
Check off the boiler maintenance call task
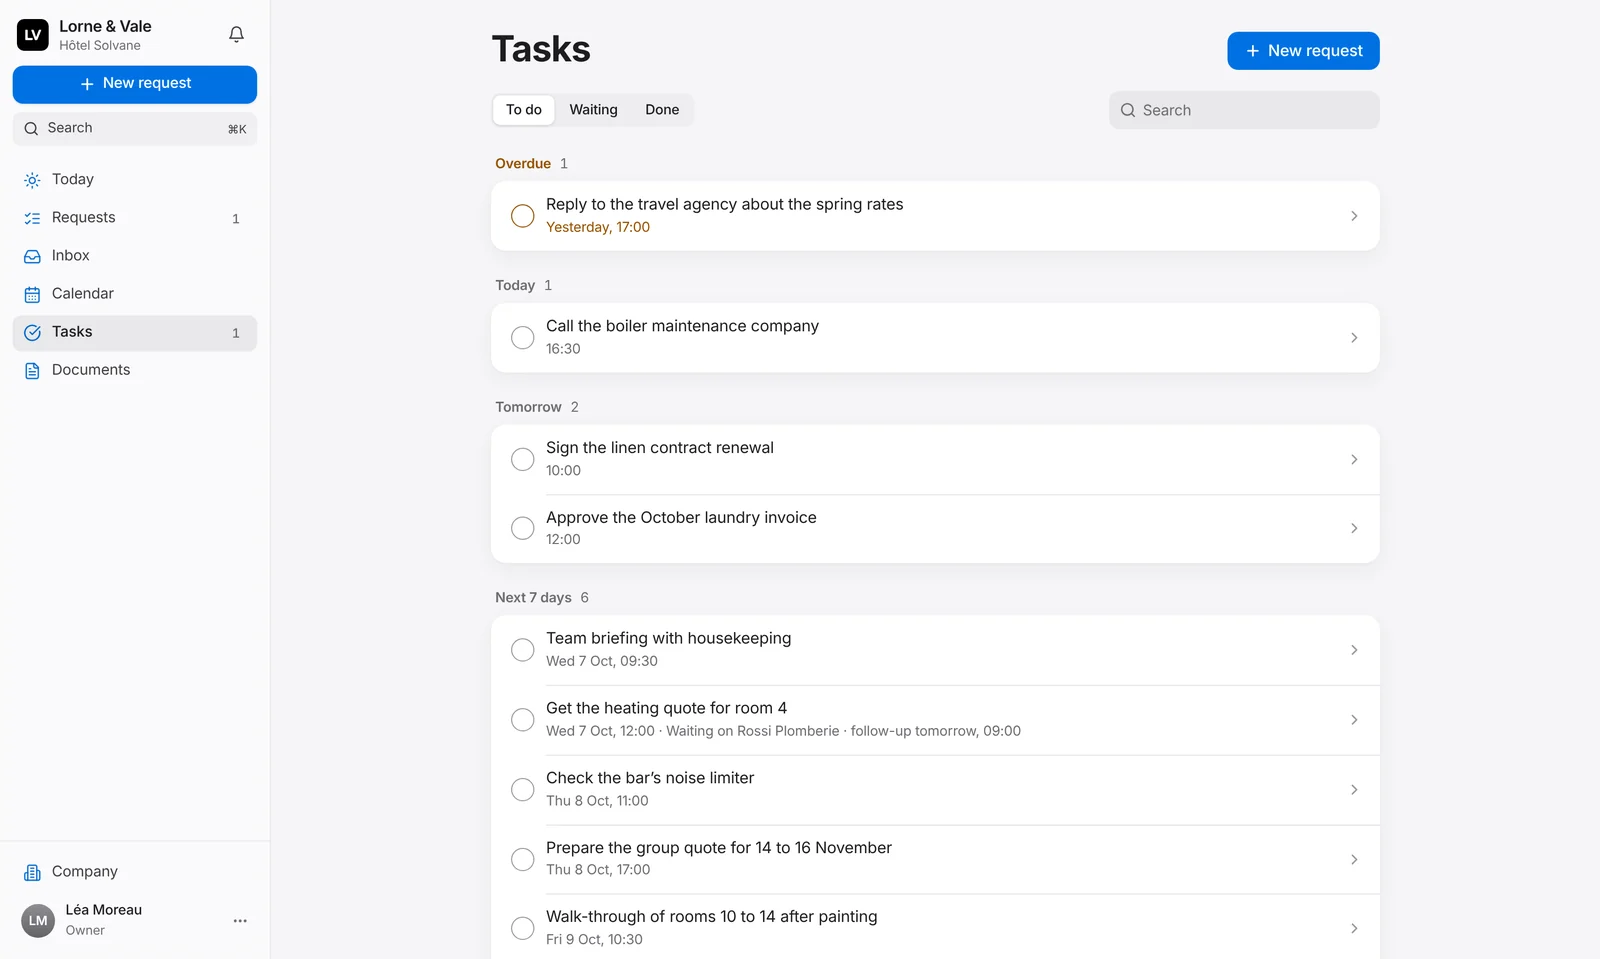pyautogui.click(x=522, y=338)
